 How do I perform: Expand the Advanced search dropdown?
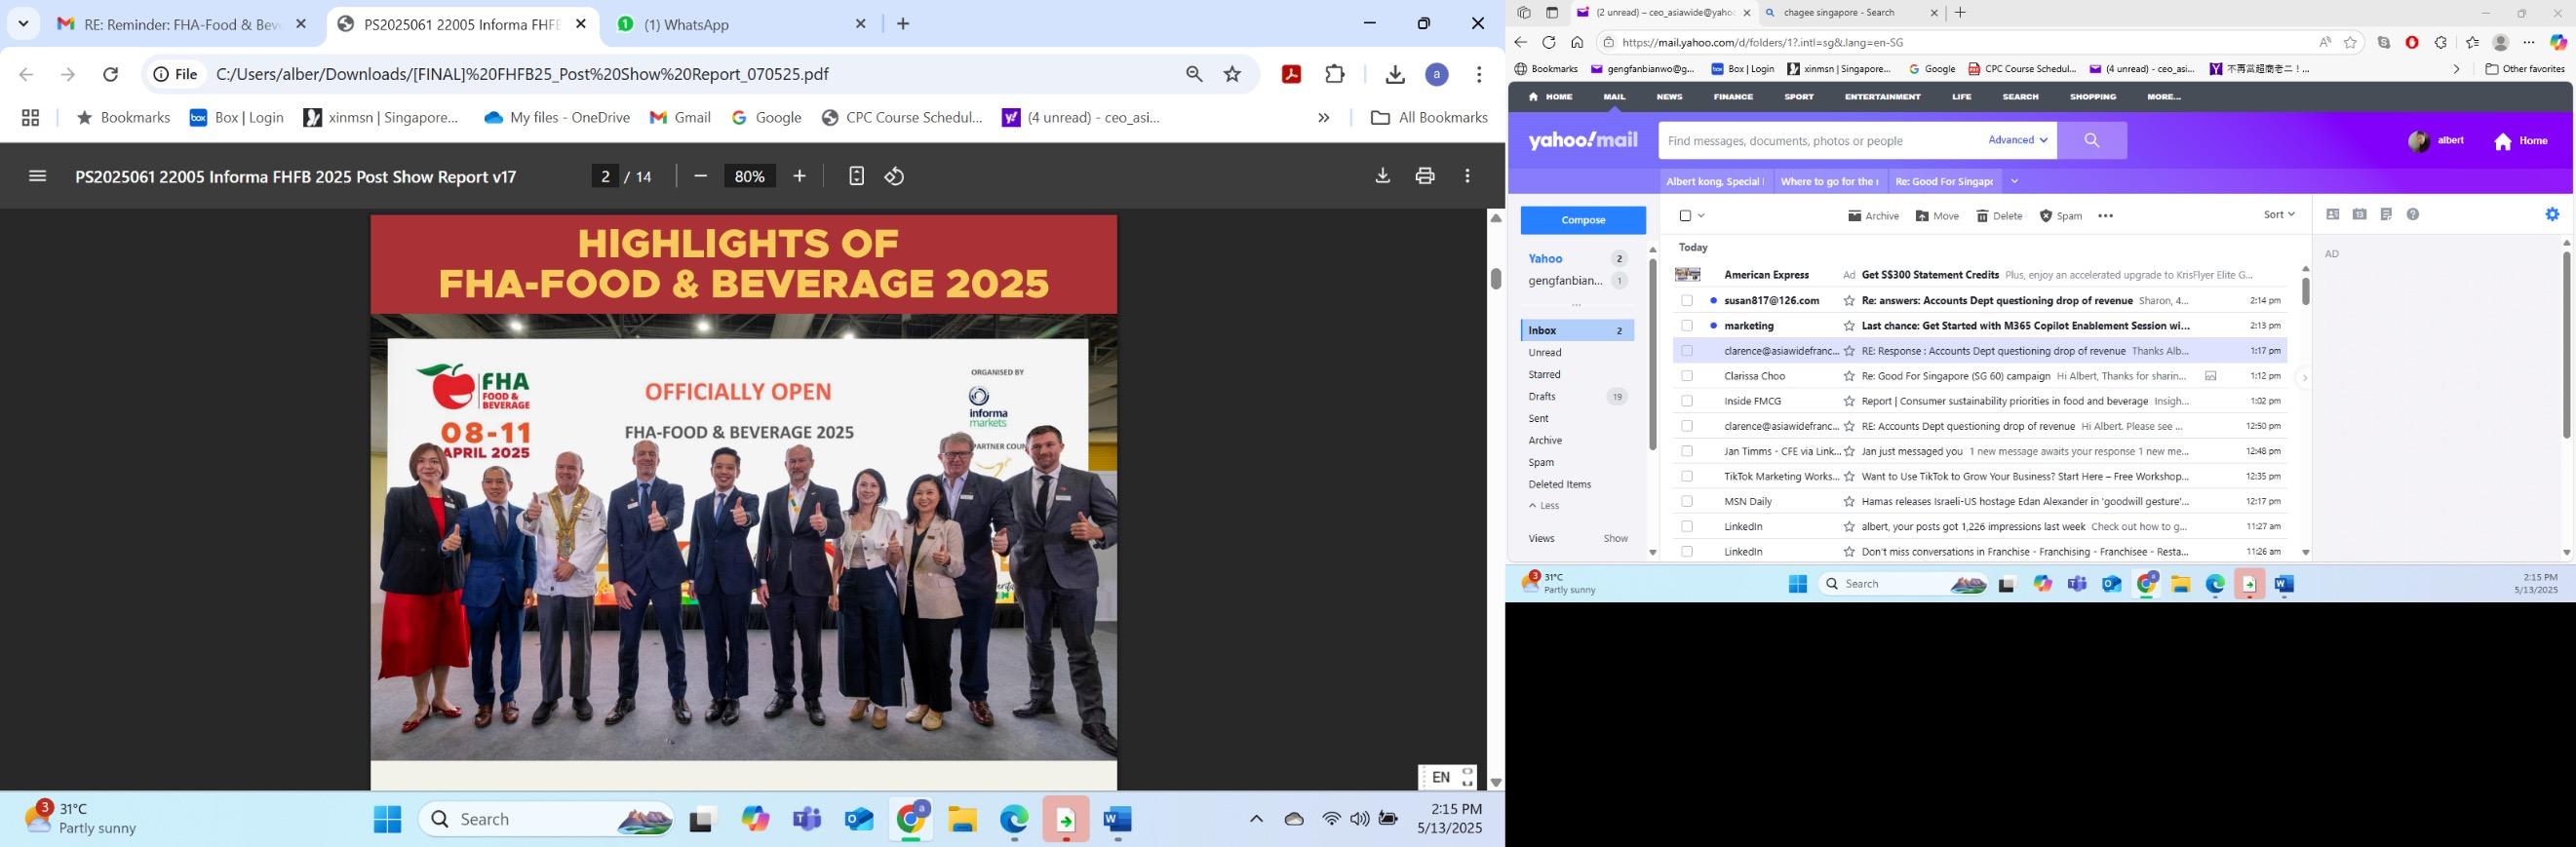click(2018, 140)
